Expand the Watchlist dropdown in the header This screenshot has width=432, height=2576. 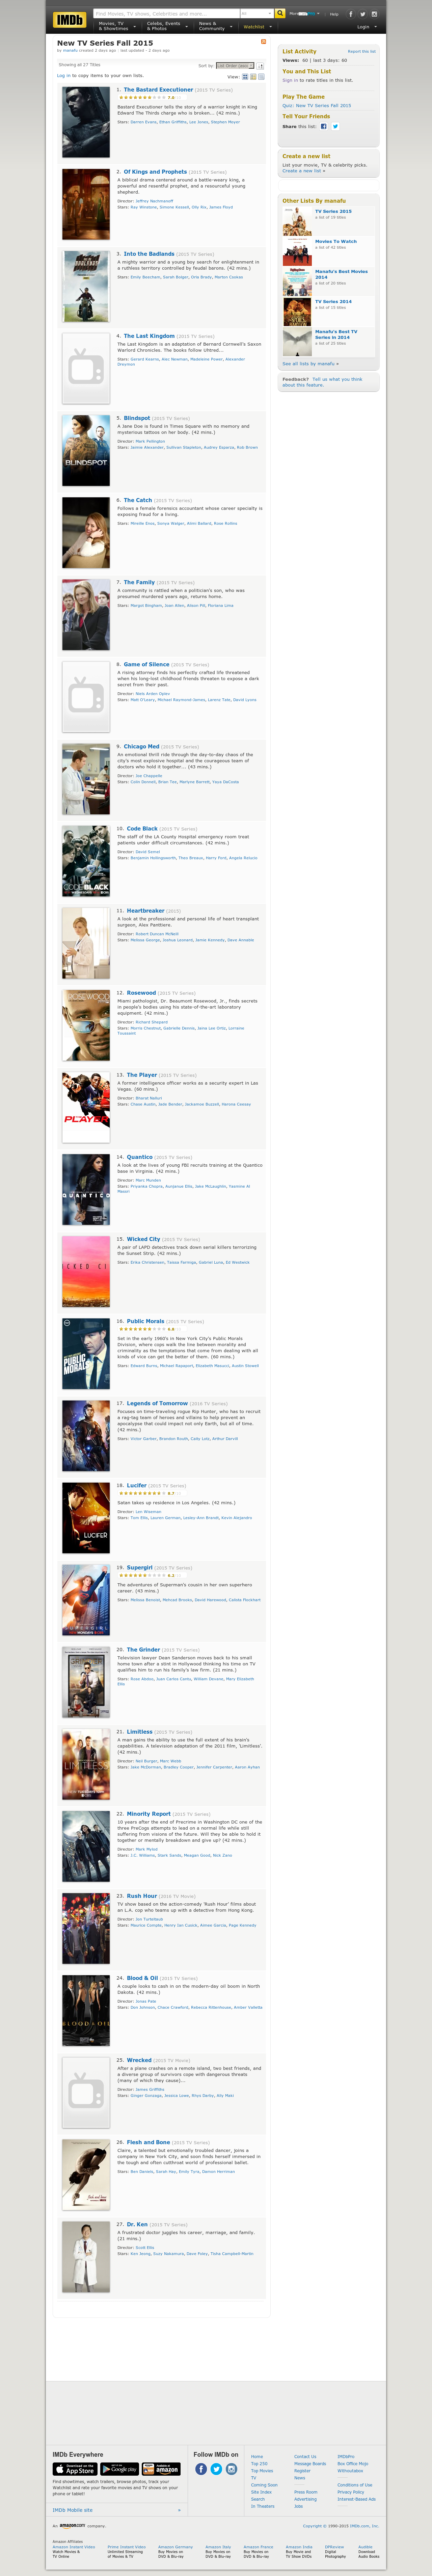(x=270, y=27)
